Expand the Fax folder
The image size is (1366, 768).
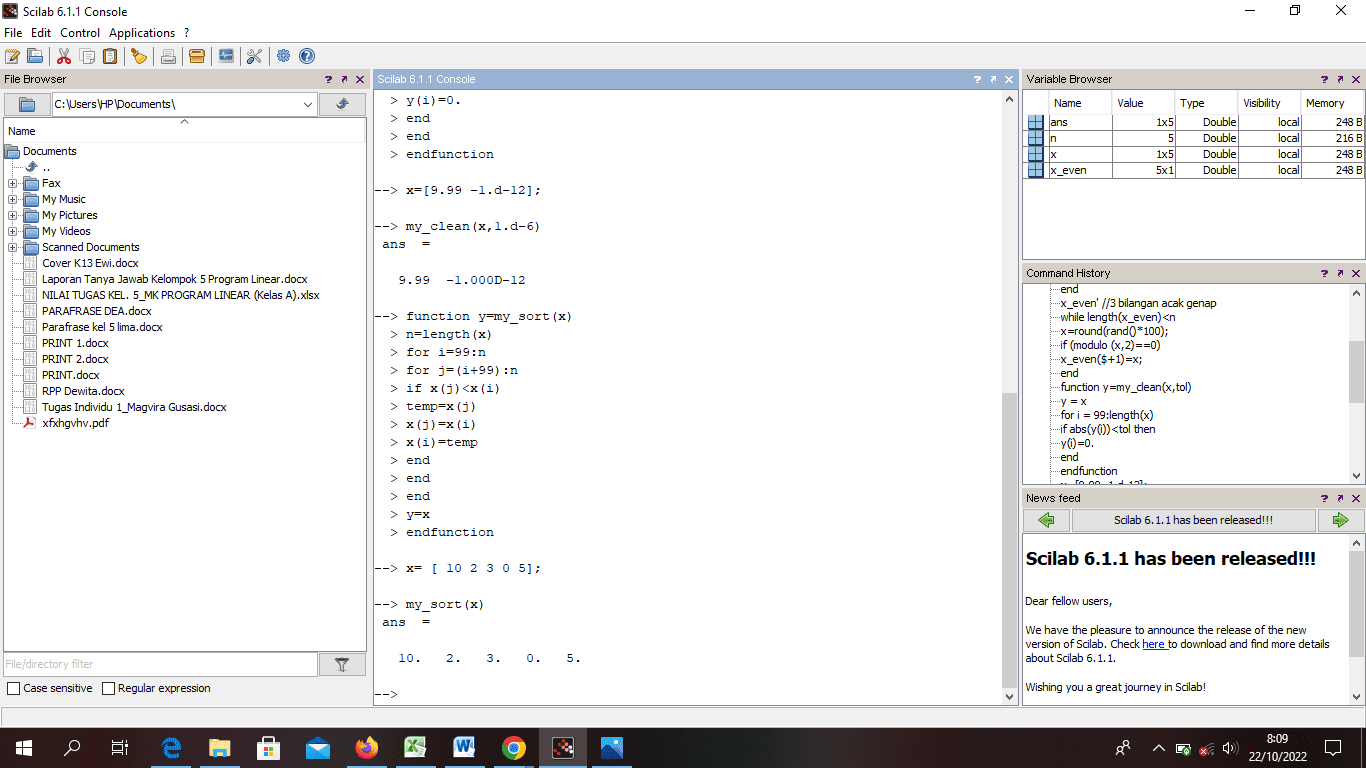12,184
